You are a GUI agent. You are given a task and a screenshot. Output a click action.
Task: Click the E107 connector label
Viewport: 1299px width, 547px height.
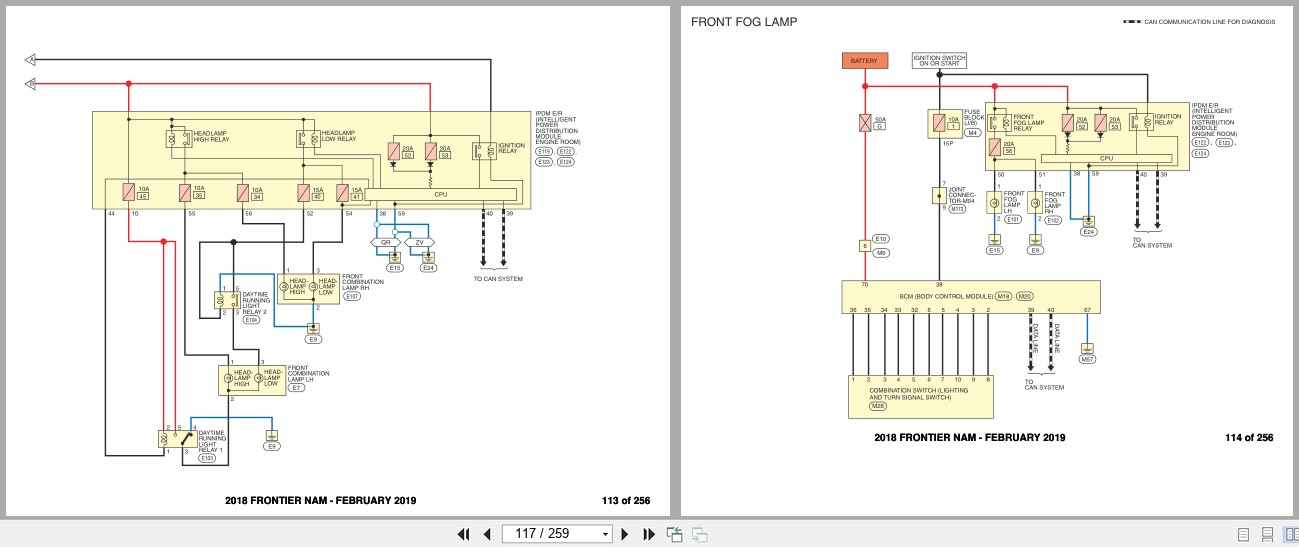(352, 296)
